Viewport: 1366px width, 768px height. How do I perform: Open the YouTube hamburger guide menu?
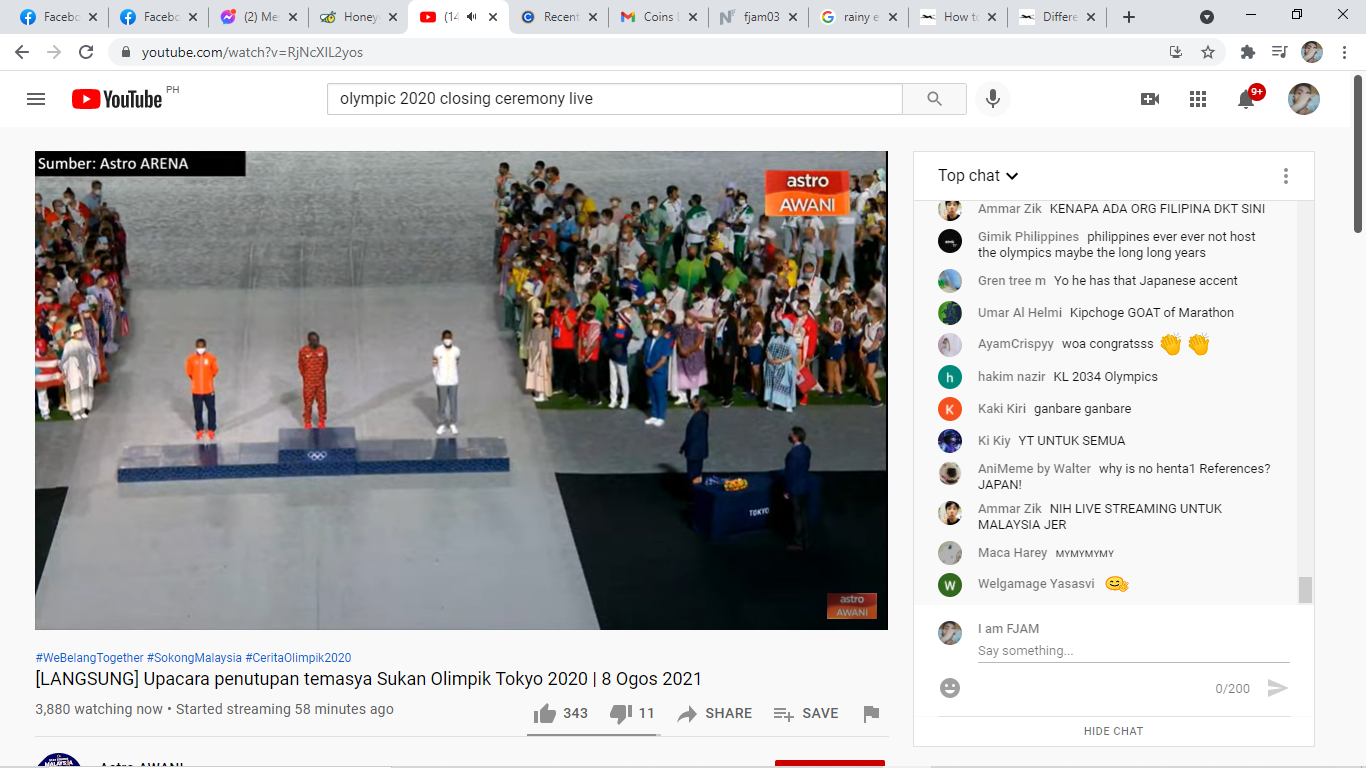tap(36, 99)
